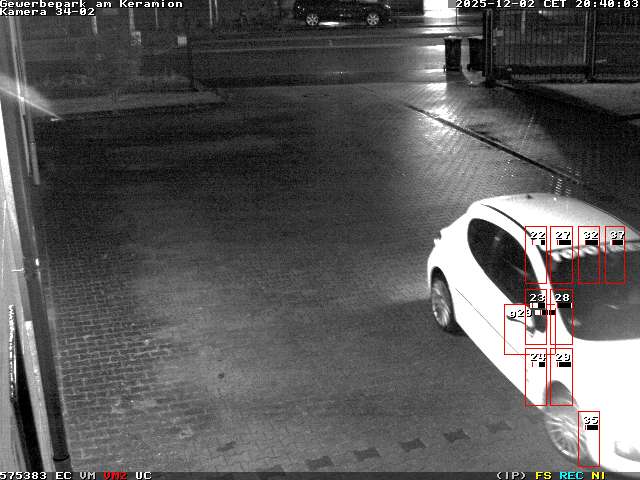Click motion zone box labeled 37
Screen dimensions: 640x480
coord(615,255)
